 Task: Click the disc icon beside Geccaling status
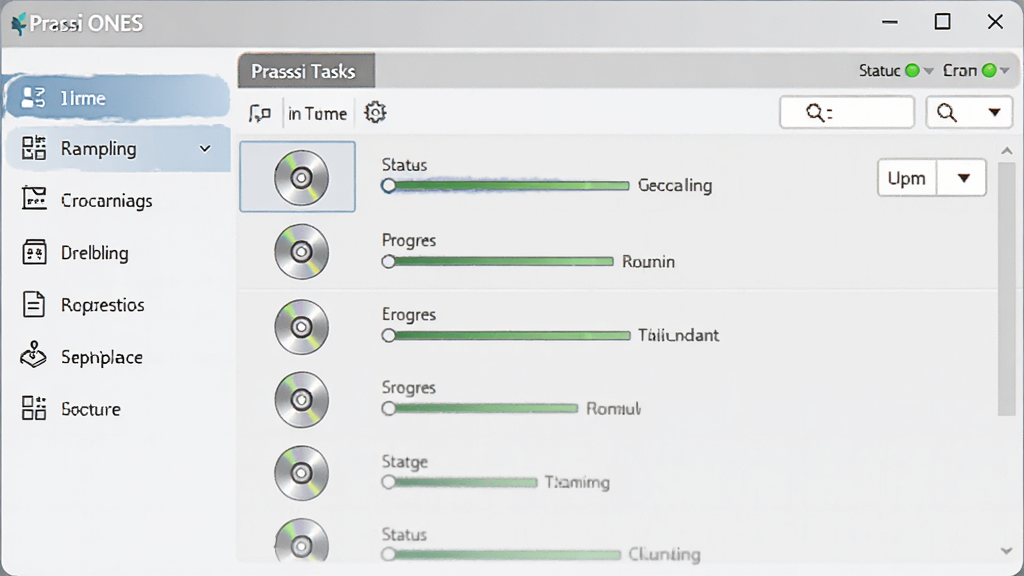click(x=301, y=178)
